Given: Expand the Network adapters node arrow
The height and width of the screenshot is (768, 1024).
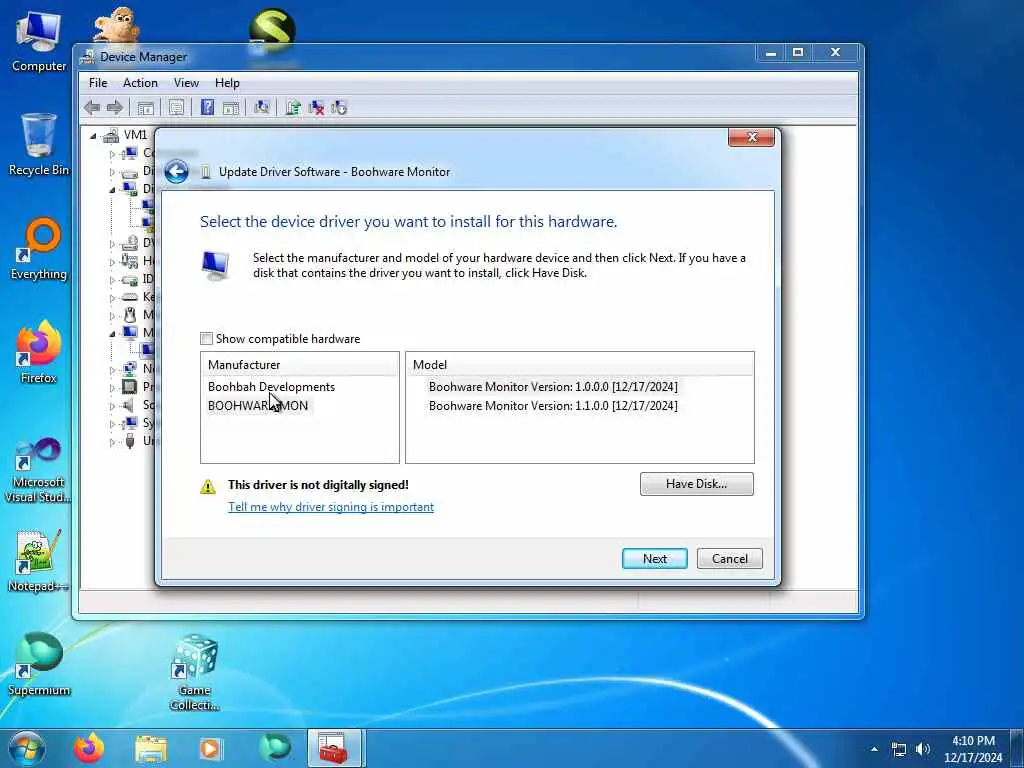Looking at the screenshot, I should pyautogui.click(x=112, y=369).
